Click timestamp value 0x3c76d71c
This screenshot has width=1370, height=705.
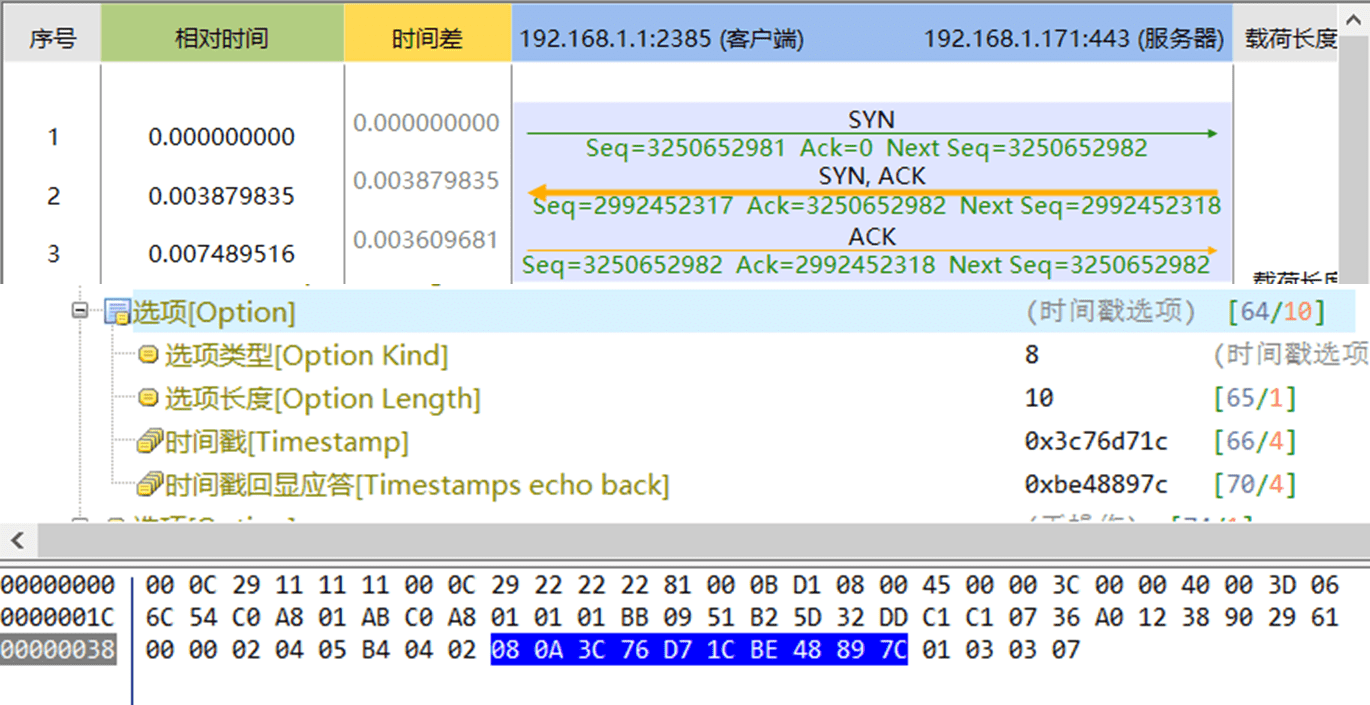(x=1096, y=441)
